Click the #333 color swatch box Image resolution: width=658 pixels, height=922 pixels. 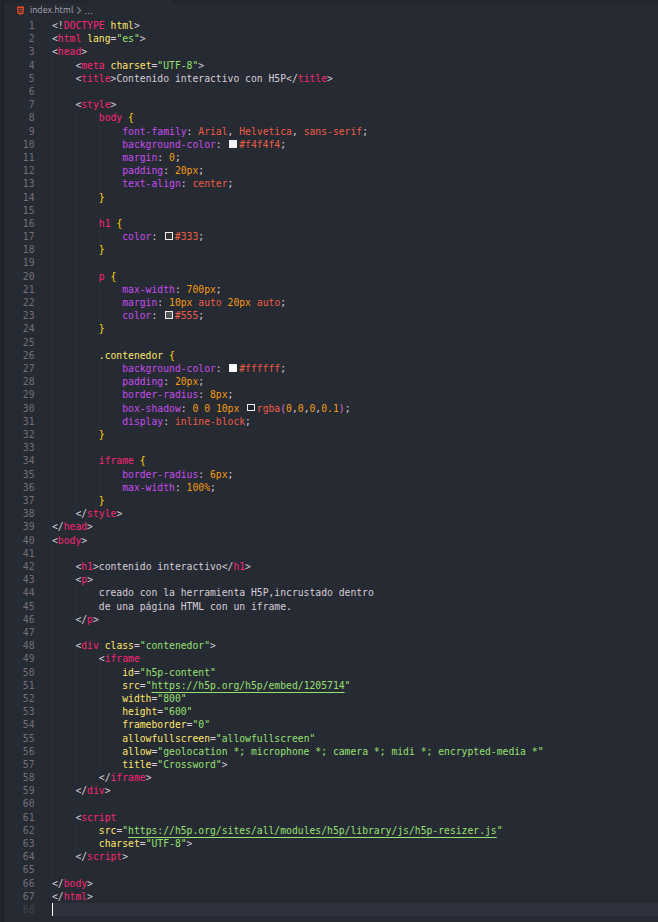[x=169, y=236]
